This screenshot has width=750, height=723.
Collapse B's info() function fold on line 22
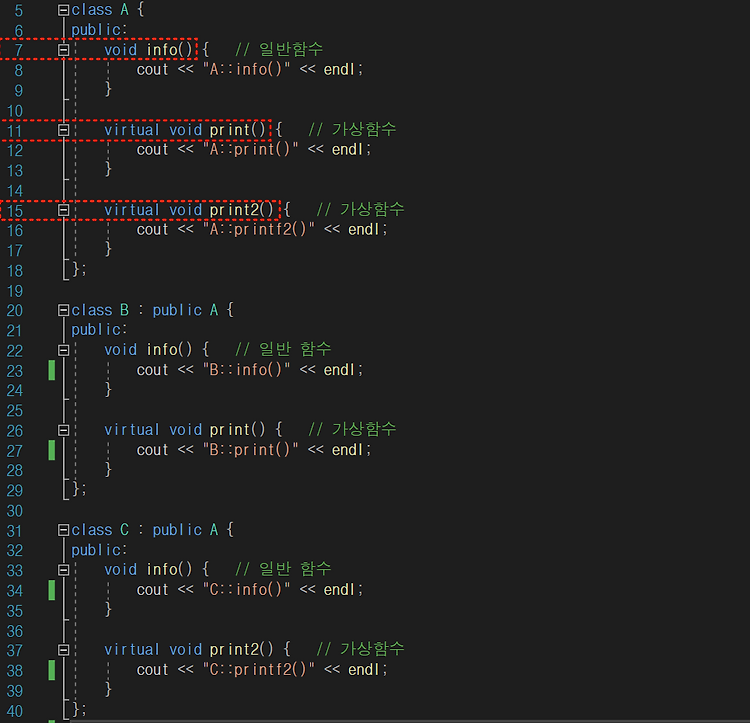[64, 350]
